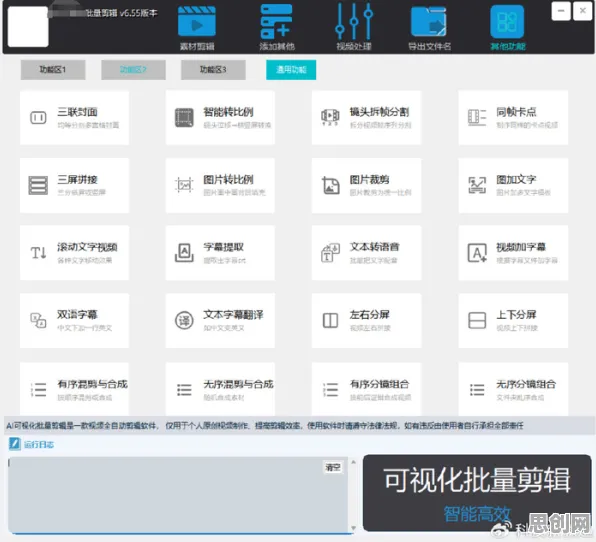Click the 三联封面 card icon

click(x=38, y=117)
